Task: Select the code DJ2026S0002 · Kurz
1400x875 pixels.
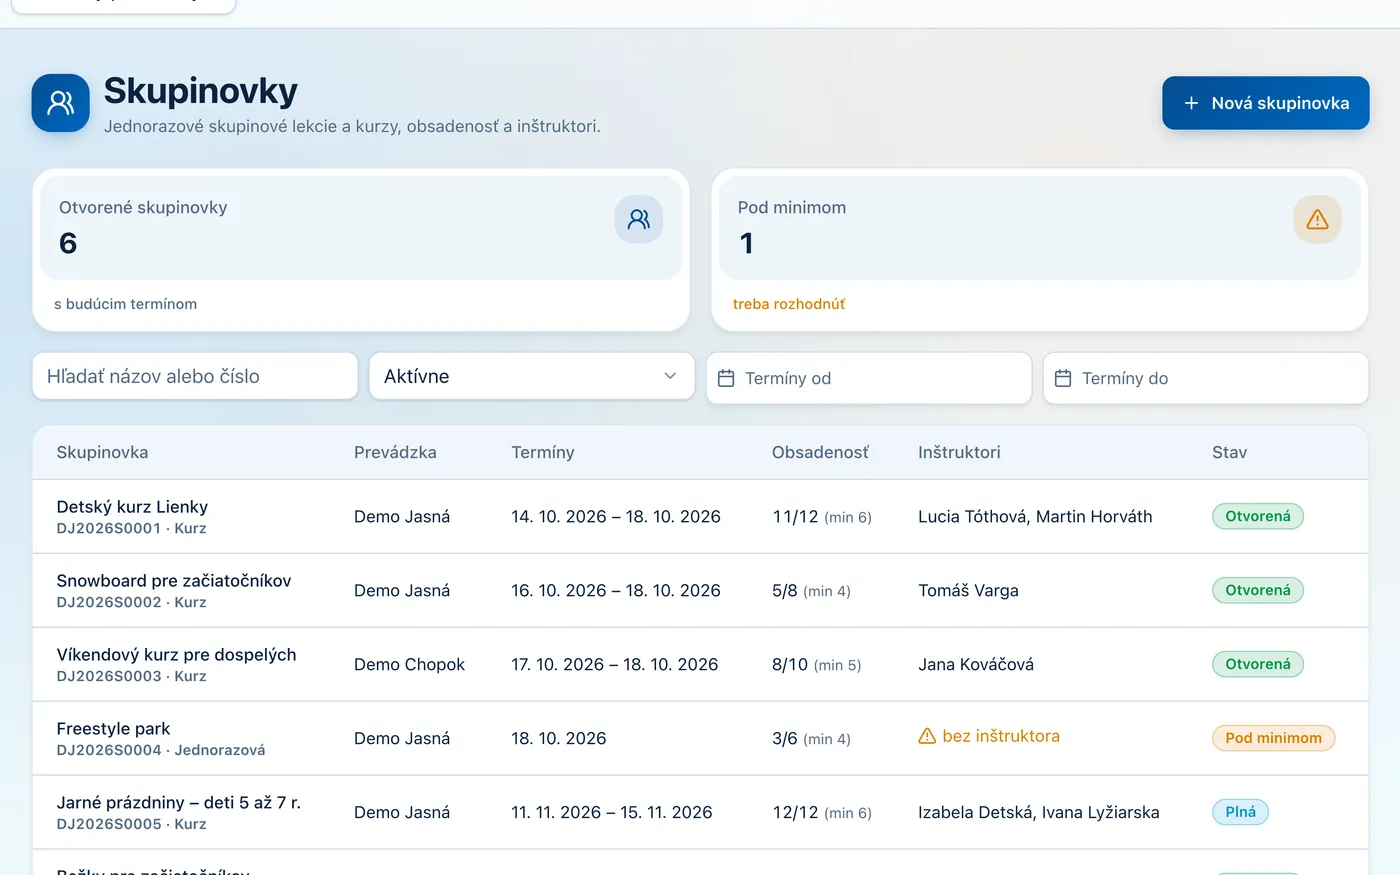Action: click(132, 602)
